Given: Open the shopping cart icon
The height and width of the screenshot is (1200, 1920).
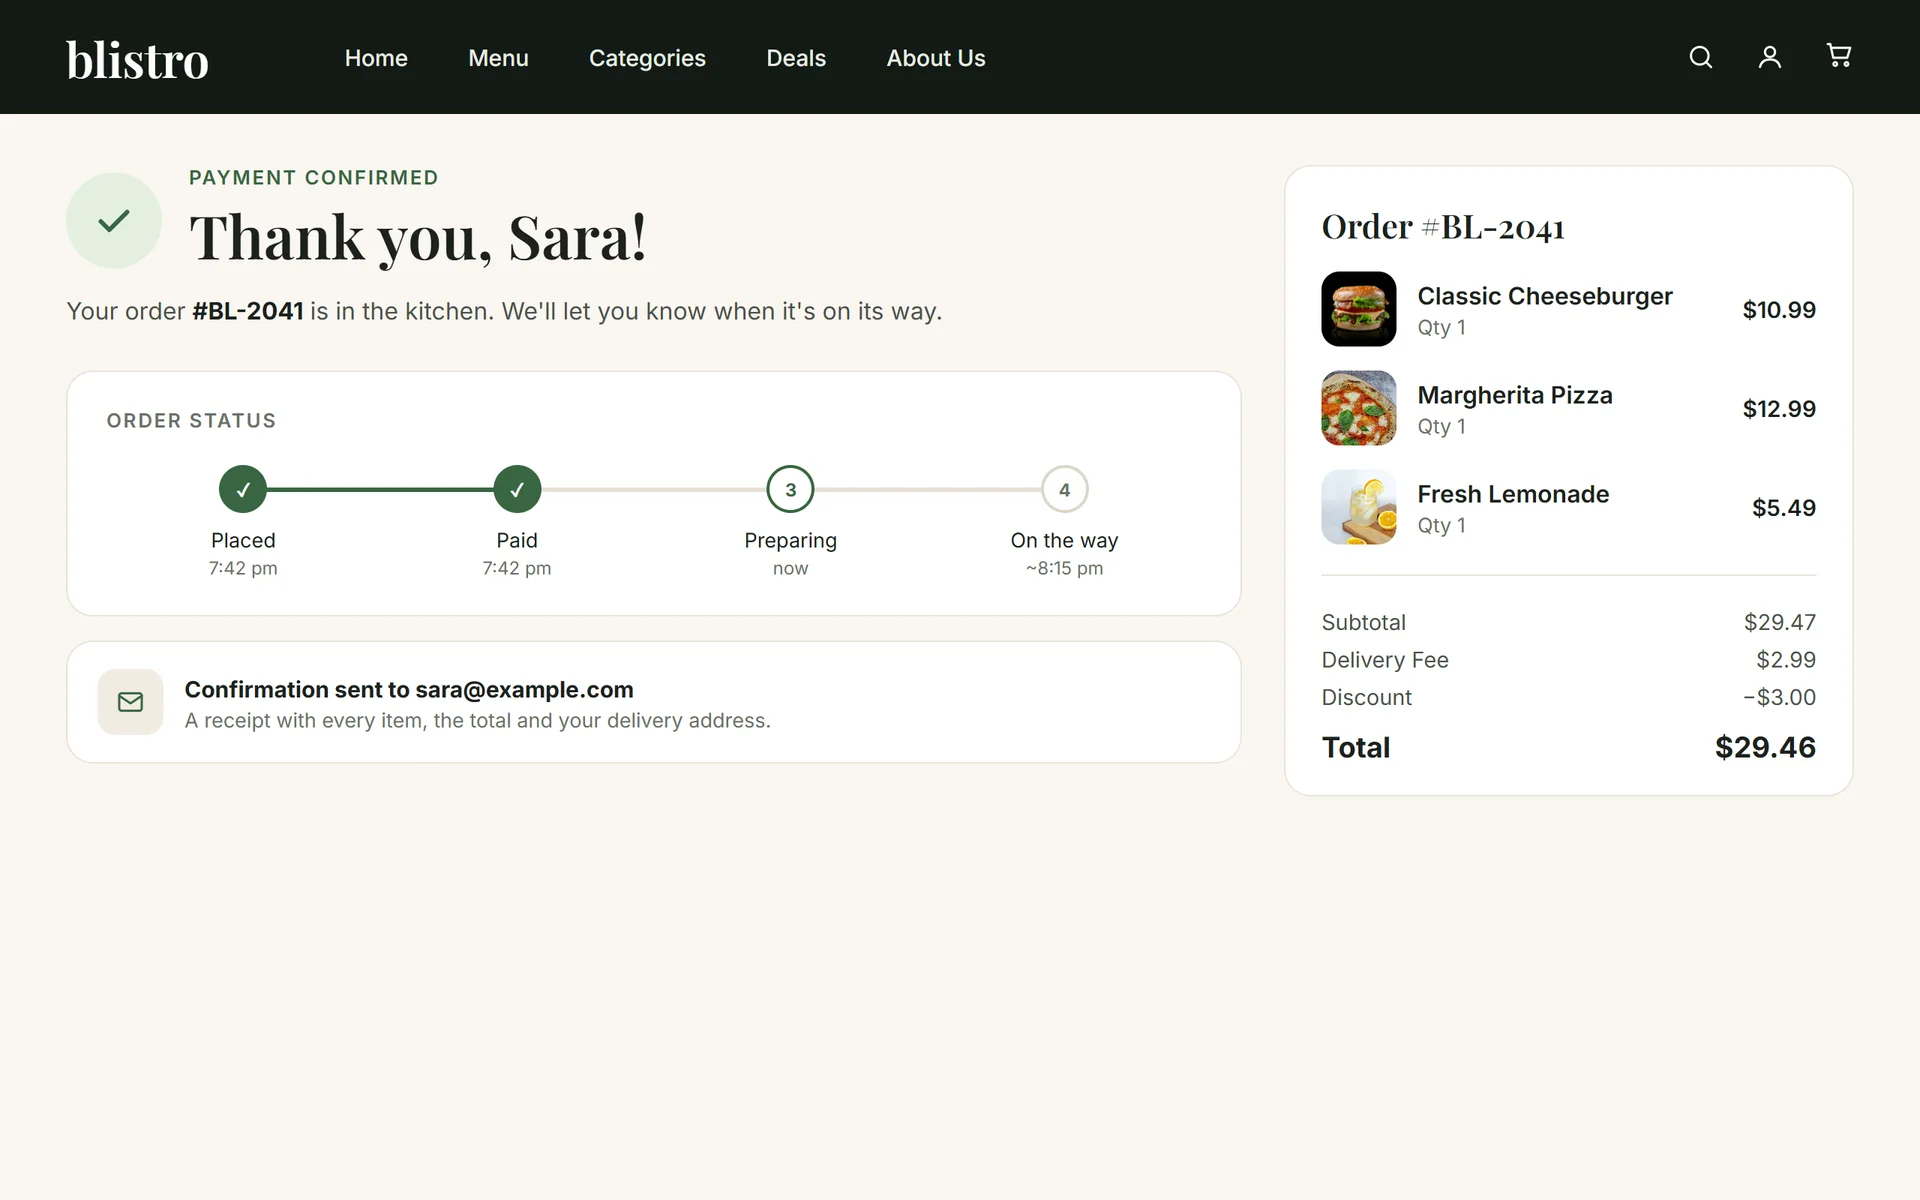Looking at the screenshot, I should click(x=1838, y=55).
